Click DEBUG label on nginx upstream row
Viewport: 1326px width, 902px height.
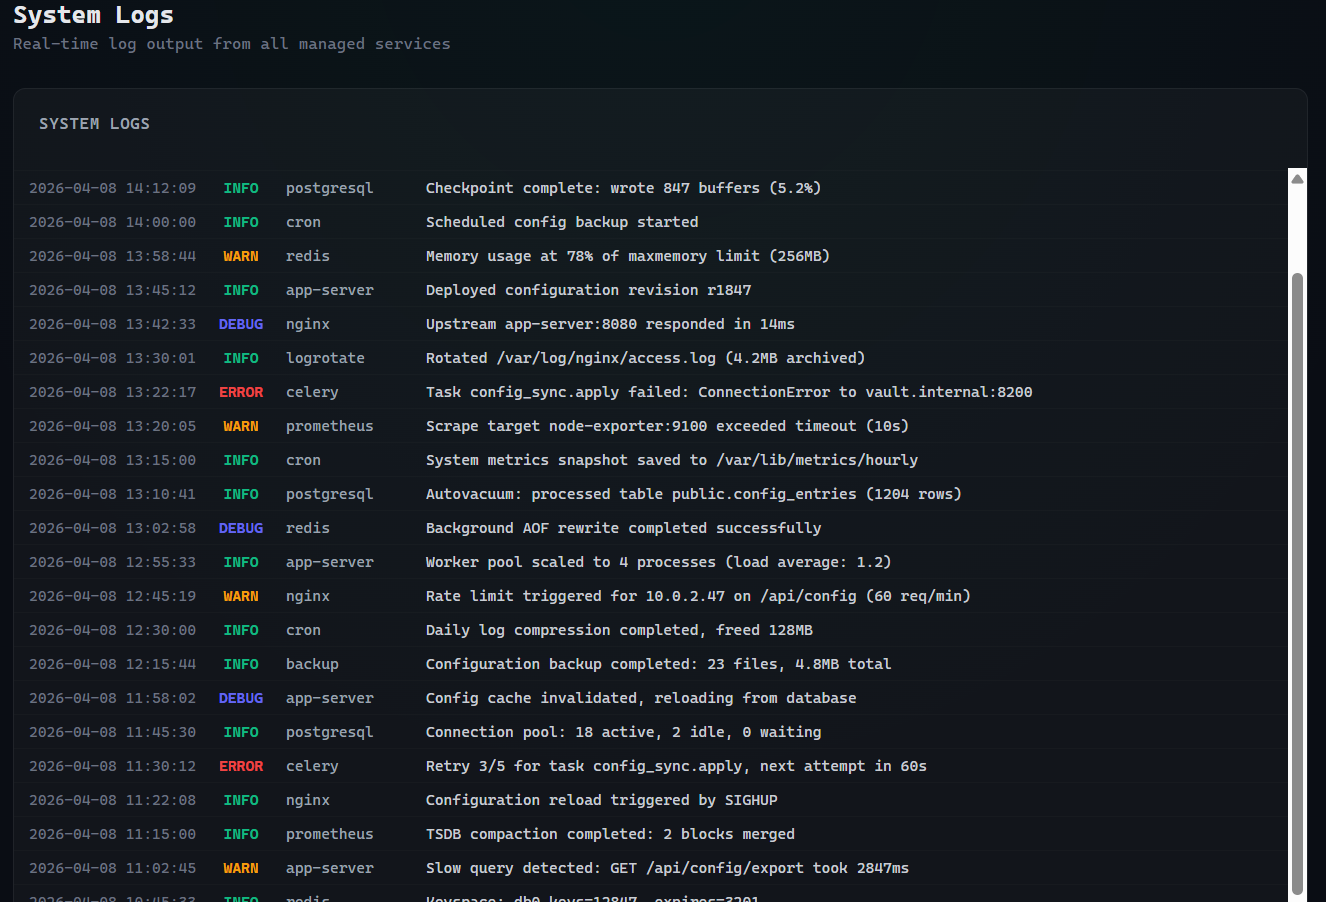tap(241, 324)
